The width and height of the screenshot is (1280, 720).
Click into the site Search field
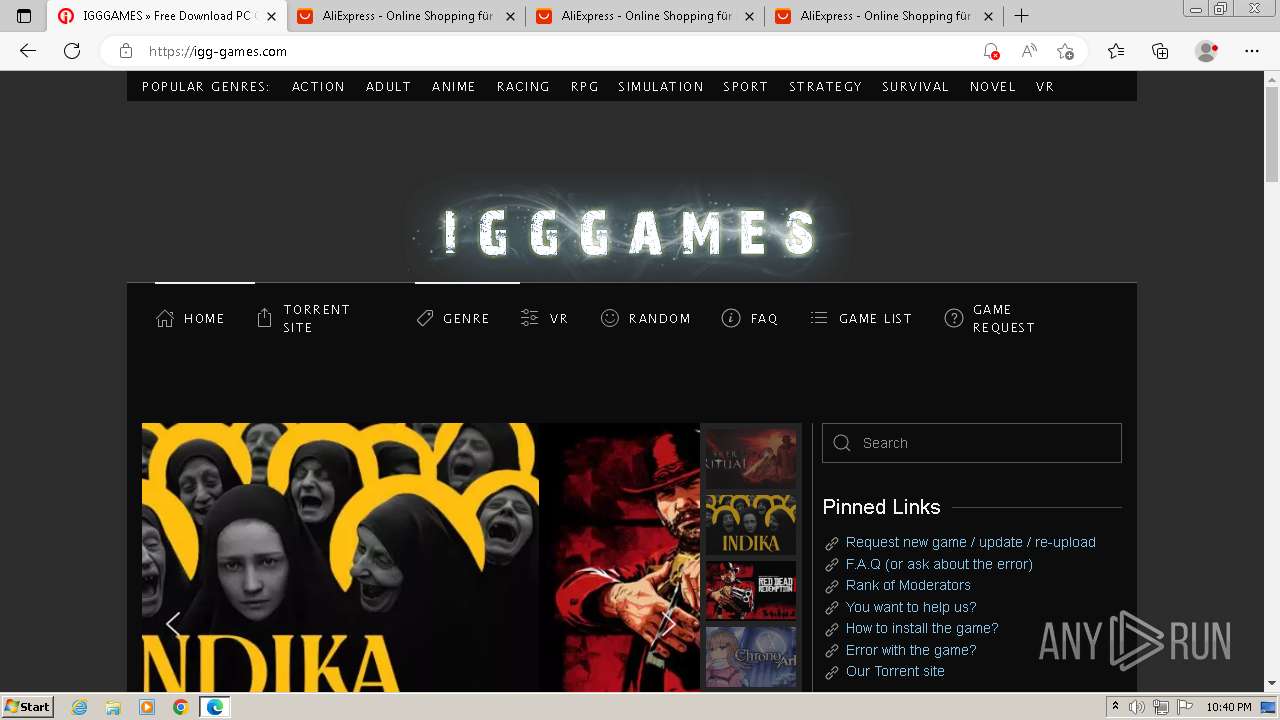(972, 443)
